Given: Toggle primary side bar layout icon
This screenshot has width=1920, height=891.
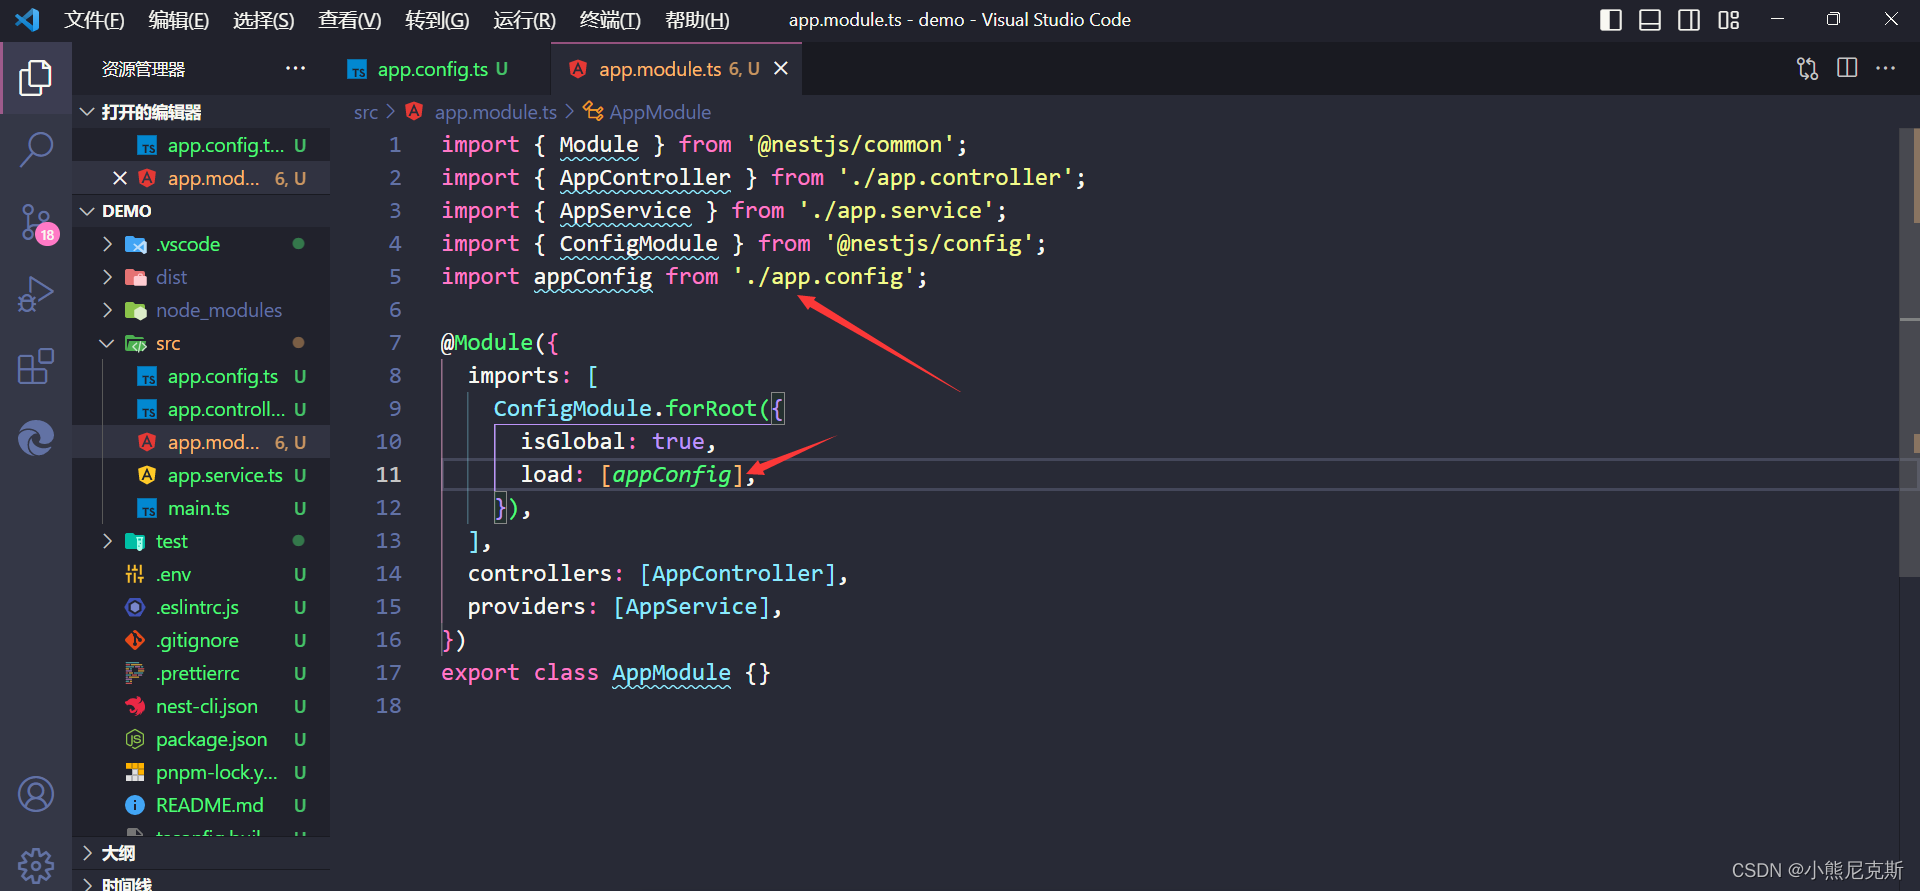Looking at the screenshot, I should click(x=1611, y=20).
